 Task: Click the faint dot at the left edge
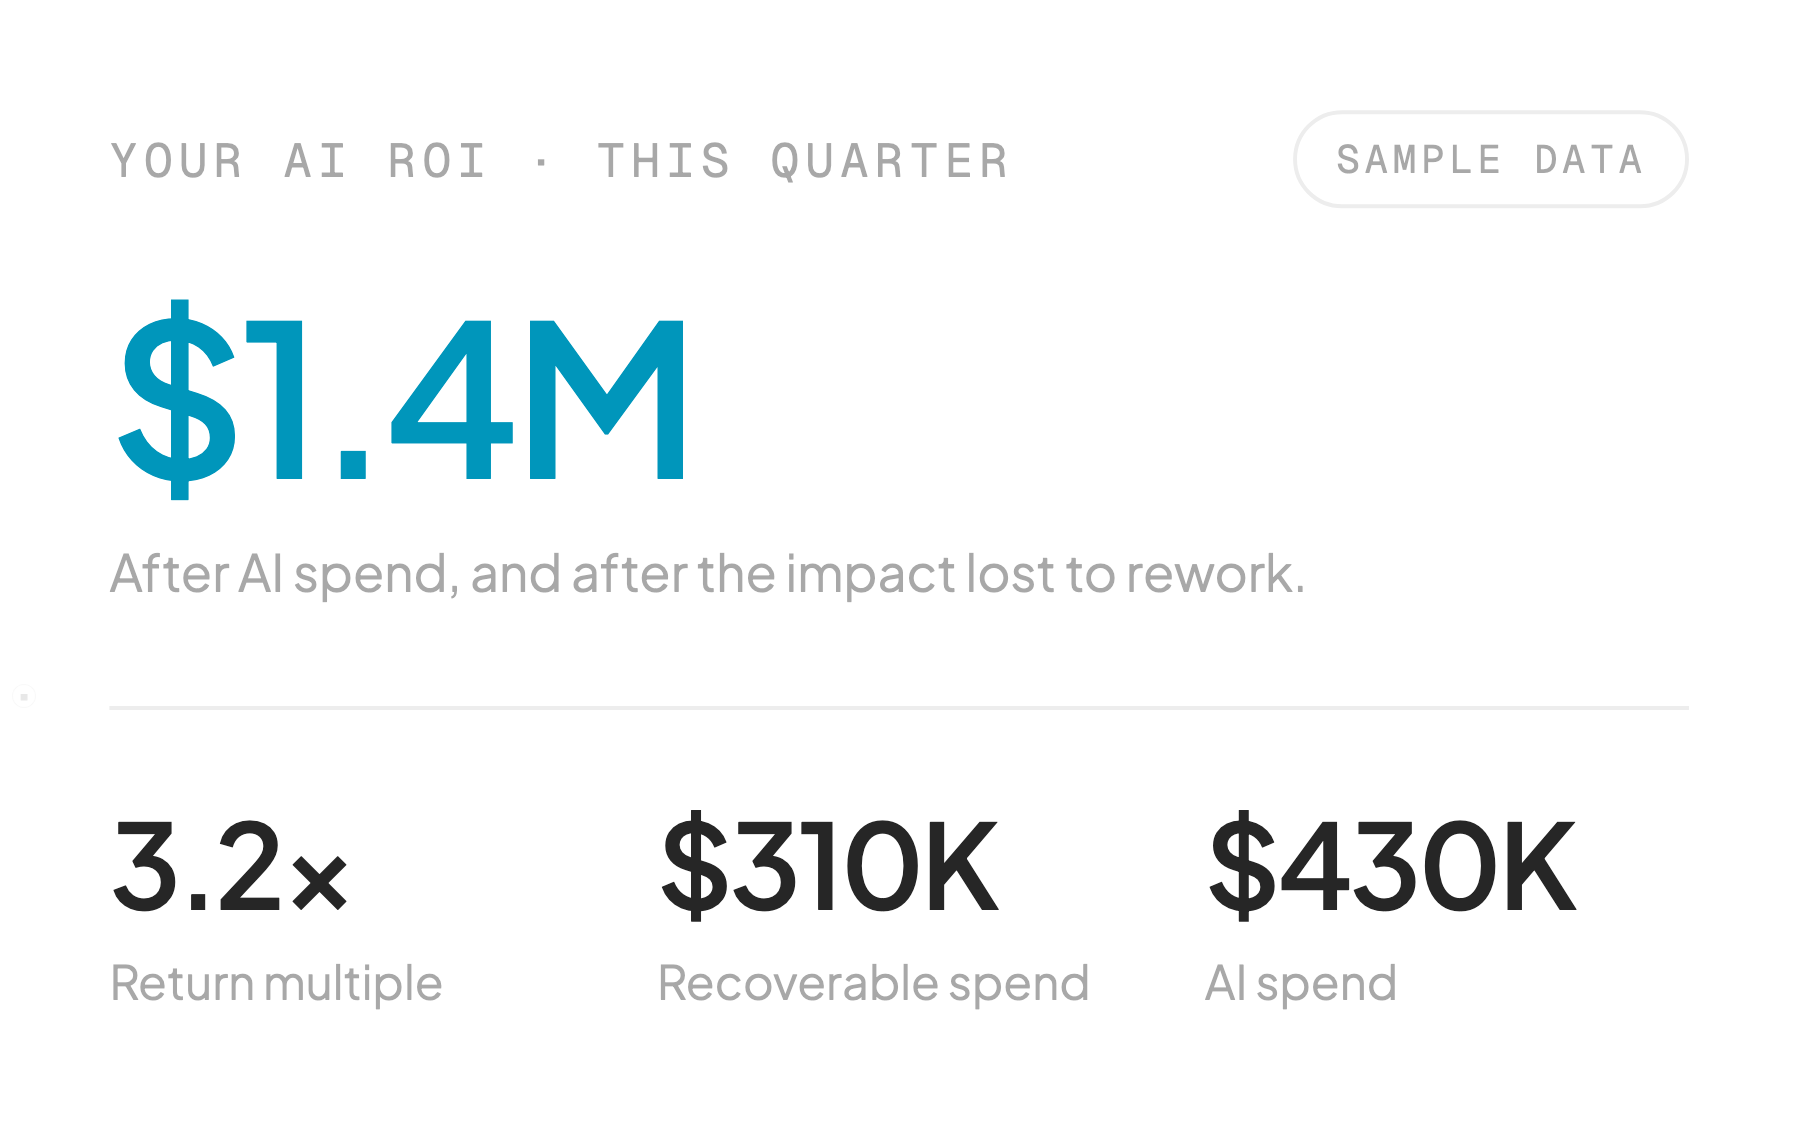pyautogui.click(x=24, y=696)
